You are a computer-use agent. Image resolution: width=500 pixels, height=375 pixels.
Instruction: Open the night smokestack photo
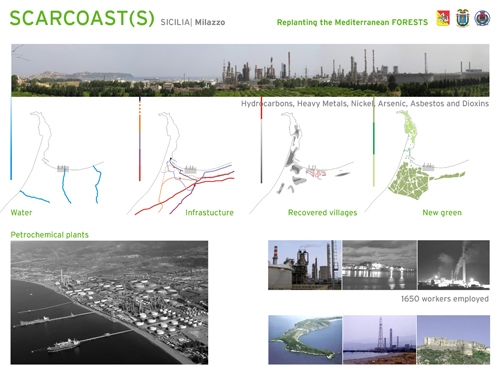(454, 265)
